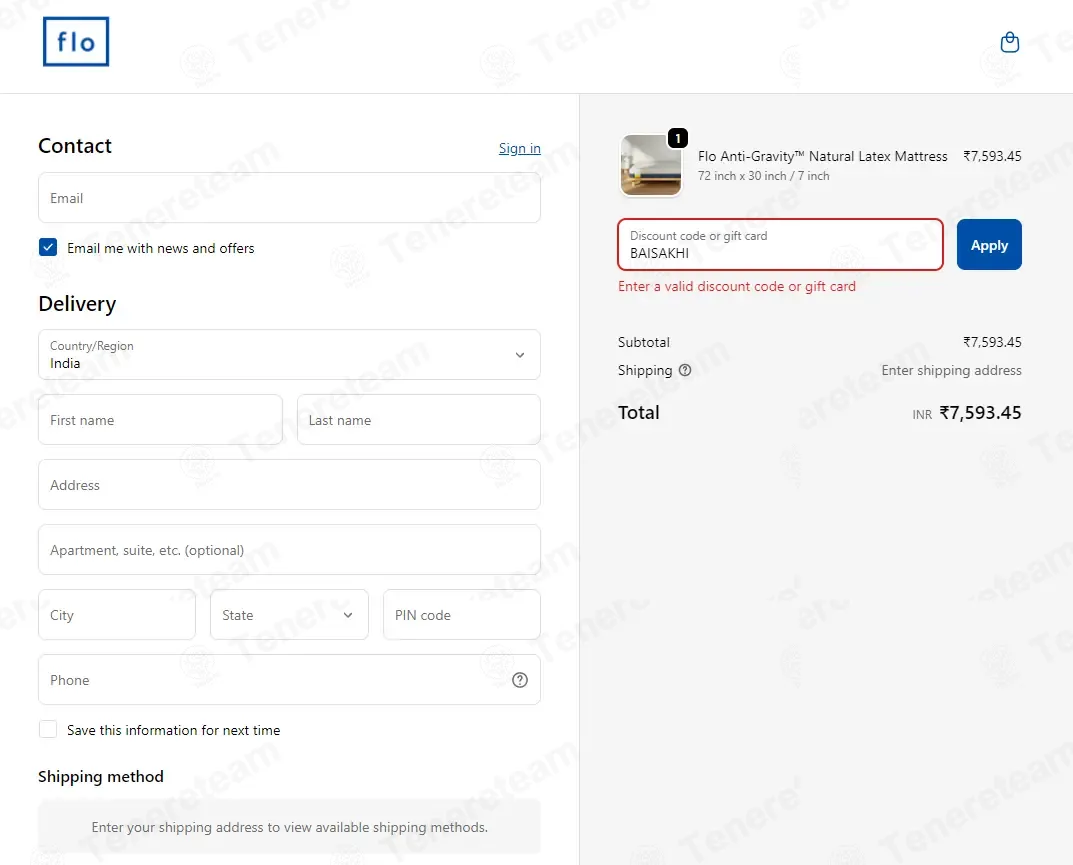Click the Apply discount button
The image size is (1073, 865).
989,244
